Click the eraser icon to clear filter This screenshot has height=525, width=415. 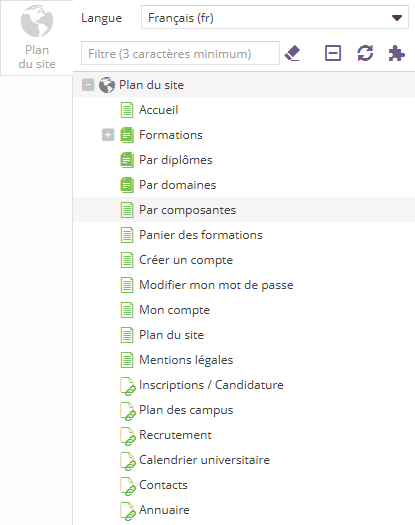(292, 53)
